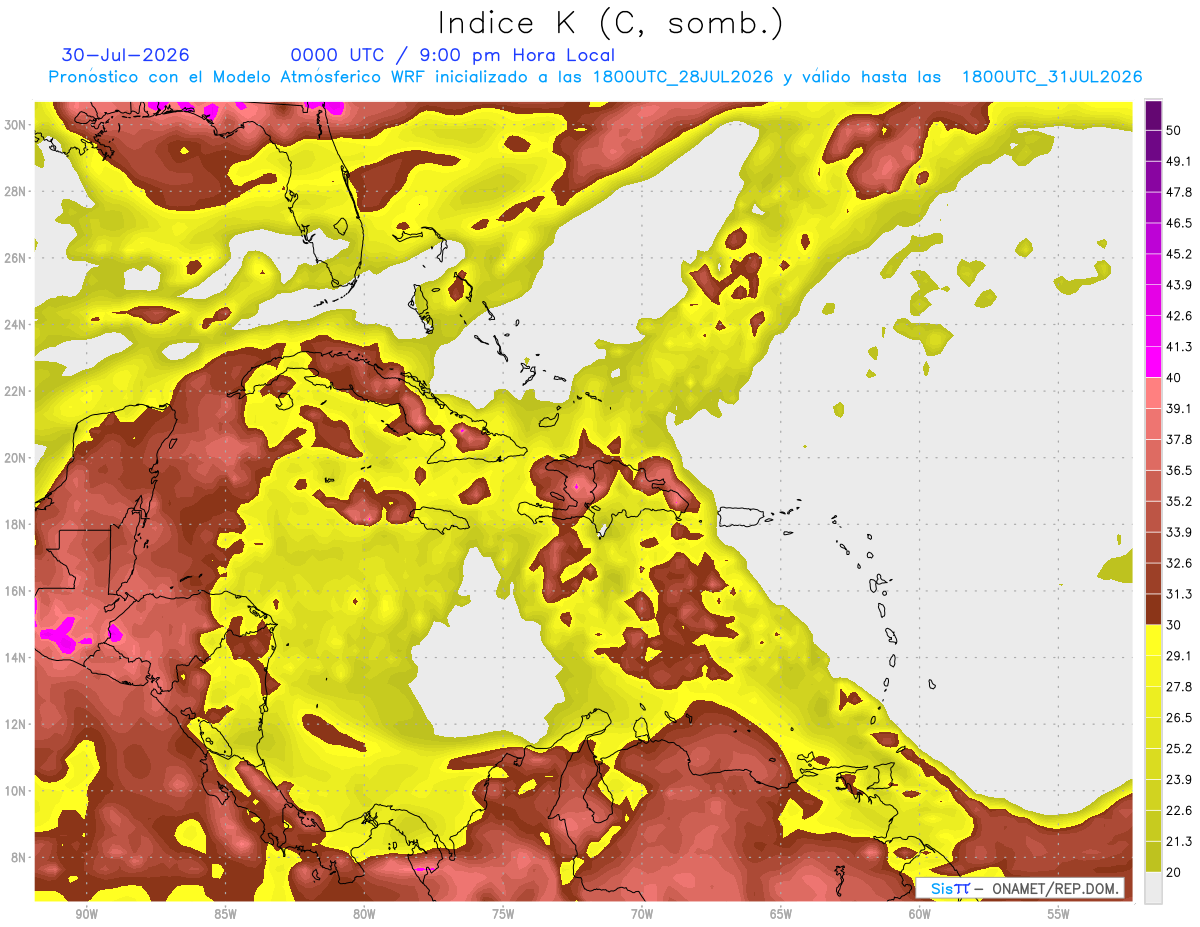This screenshot has height=927, width=1200.
Task: Click the legend value 37.8
Action: [1179, 439]
